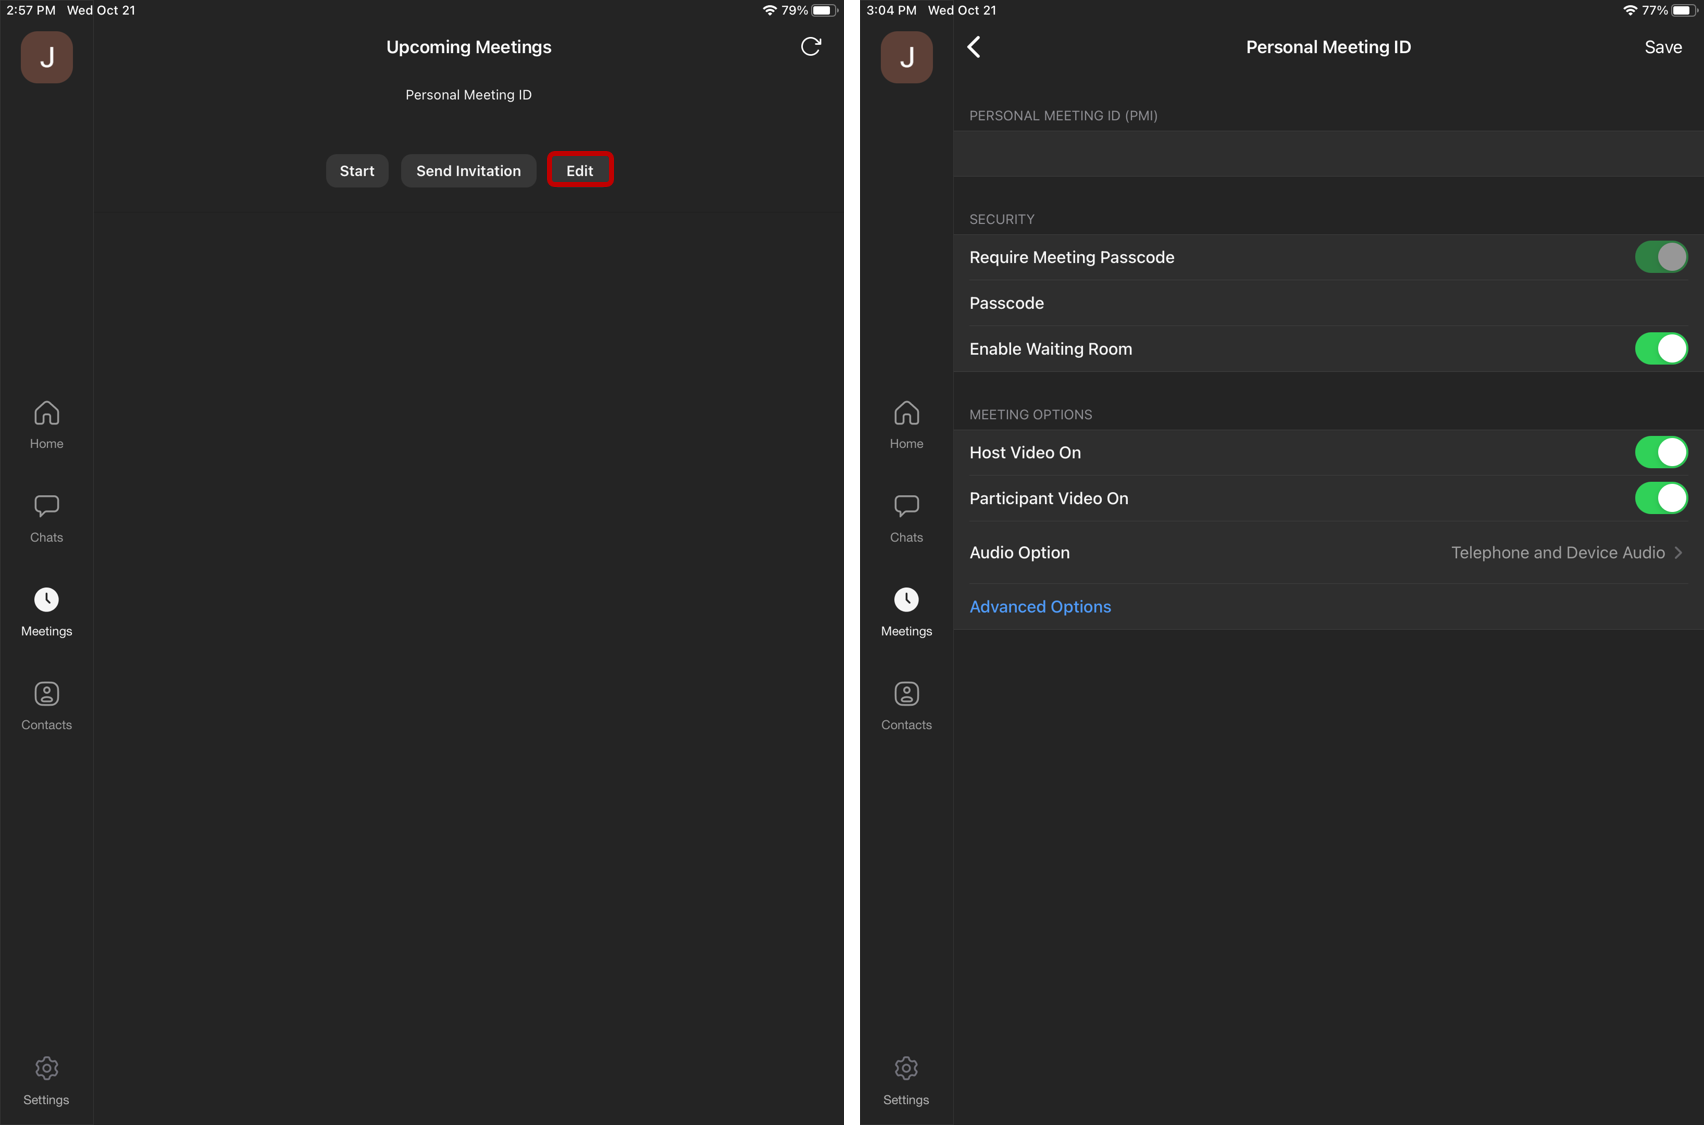Viewport: 1704px width, 1125px height.
Task: Toggle Participant Video On switch
Action: [x=1661, y=498]
